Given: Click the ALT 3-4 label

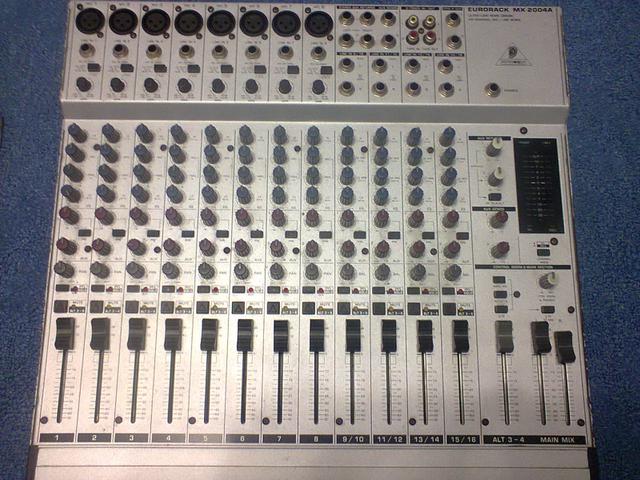Looking at the screenshot, I should (507, 439).
